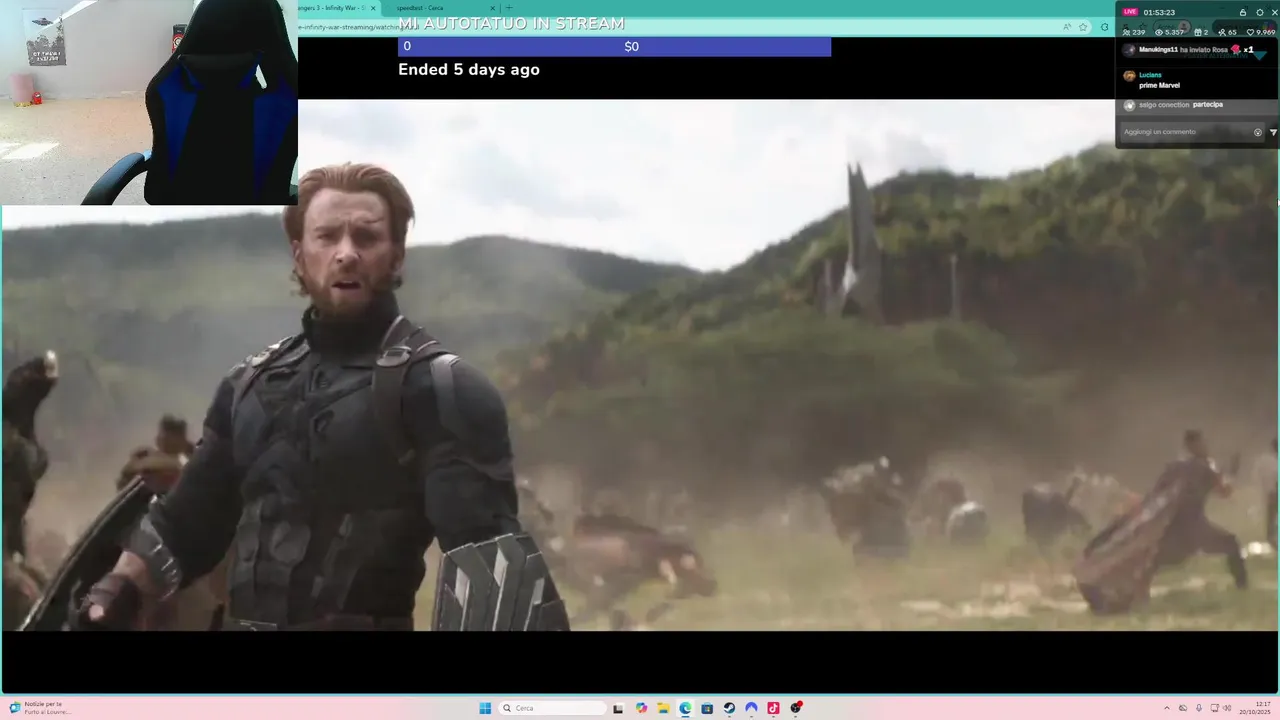Switch to Microsoft Edge in taskbar

click(685, 708)
